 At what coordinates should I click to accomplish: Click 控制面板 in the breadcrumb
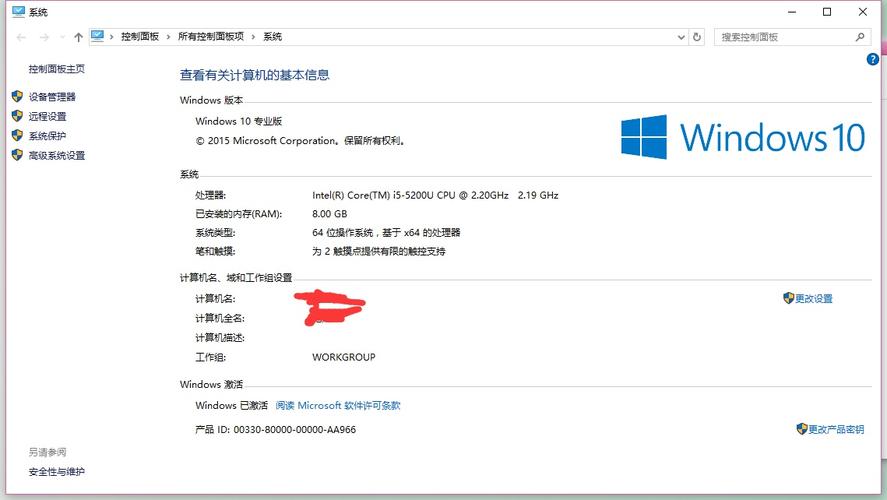pyautogui.click(x=140, y=37)
